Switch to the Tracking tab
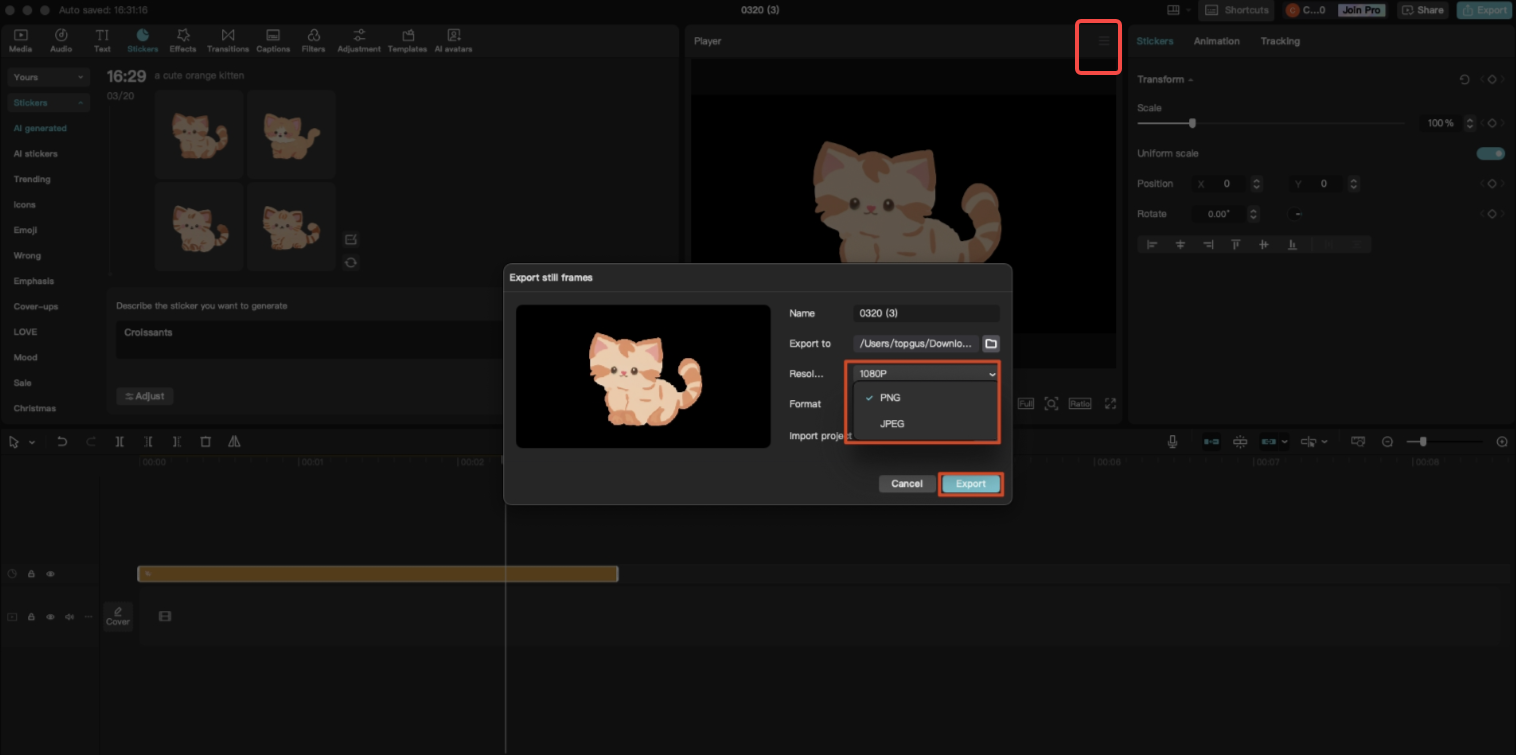The width and height of the screenshot is (1516, 755). (1280, 41)
